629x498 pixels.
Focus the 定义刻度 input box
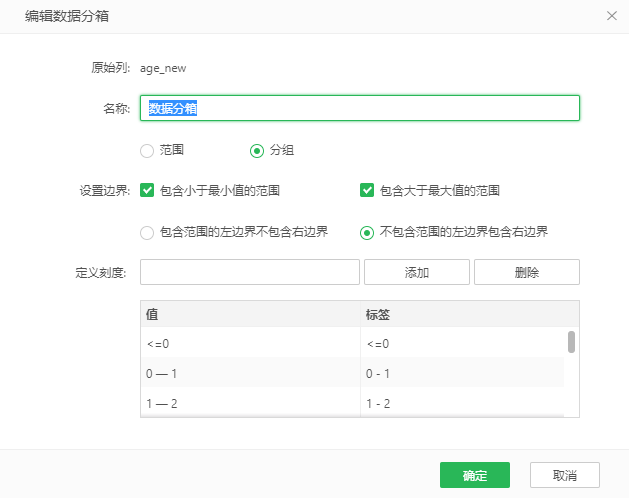click(x=250, y=272)
